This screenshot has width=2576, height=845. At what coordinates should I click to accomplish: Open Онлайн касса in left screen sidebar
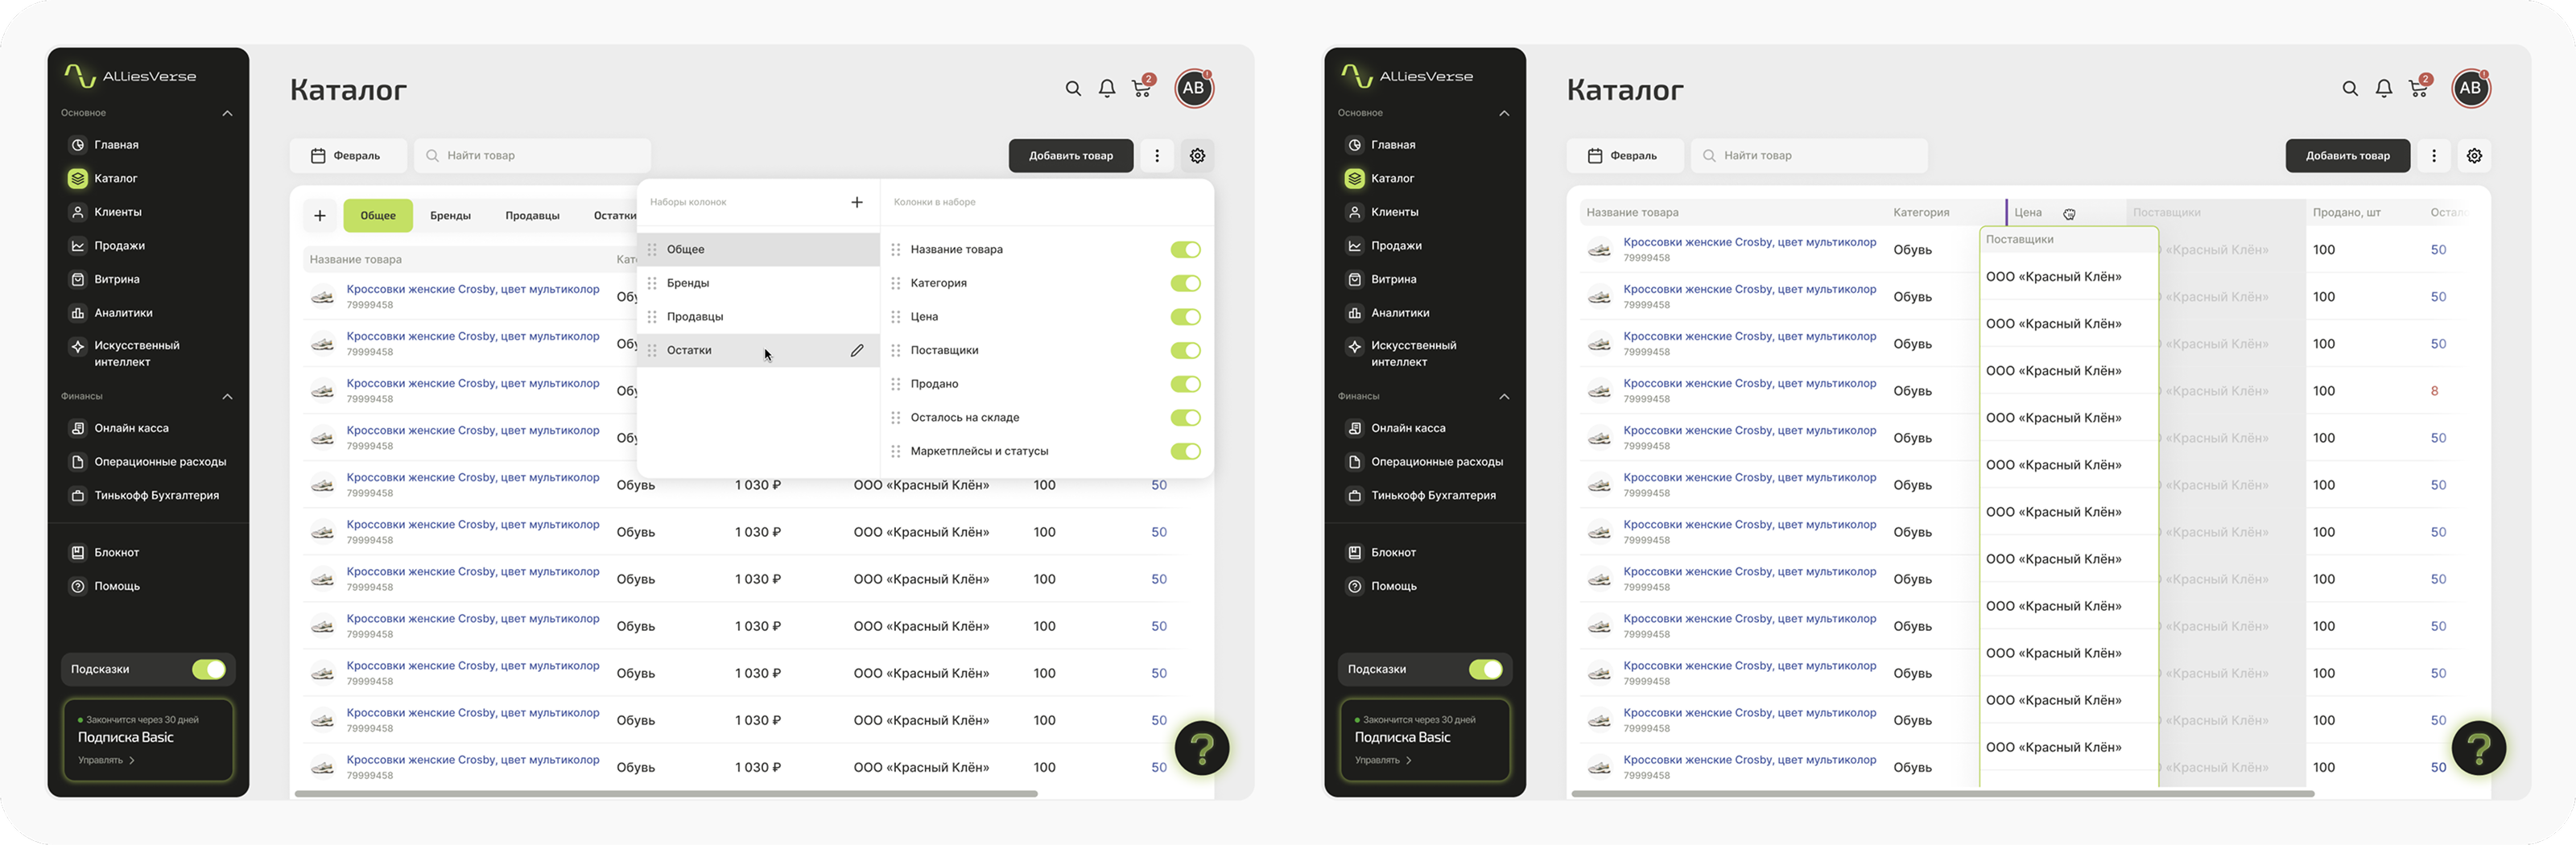pos(119,428)
